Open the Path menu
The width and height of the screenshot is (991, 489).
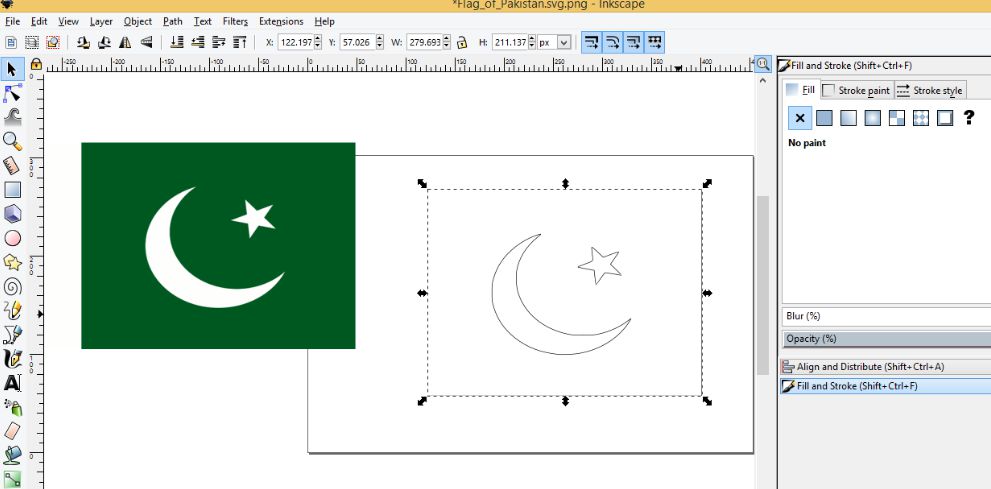pyautogui.click(x=173, y=21)
